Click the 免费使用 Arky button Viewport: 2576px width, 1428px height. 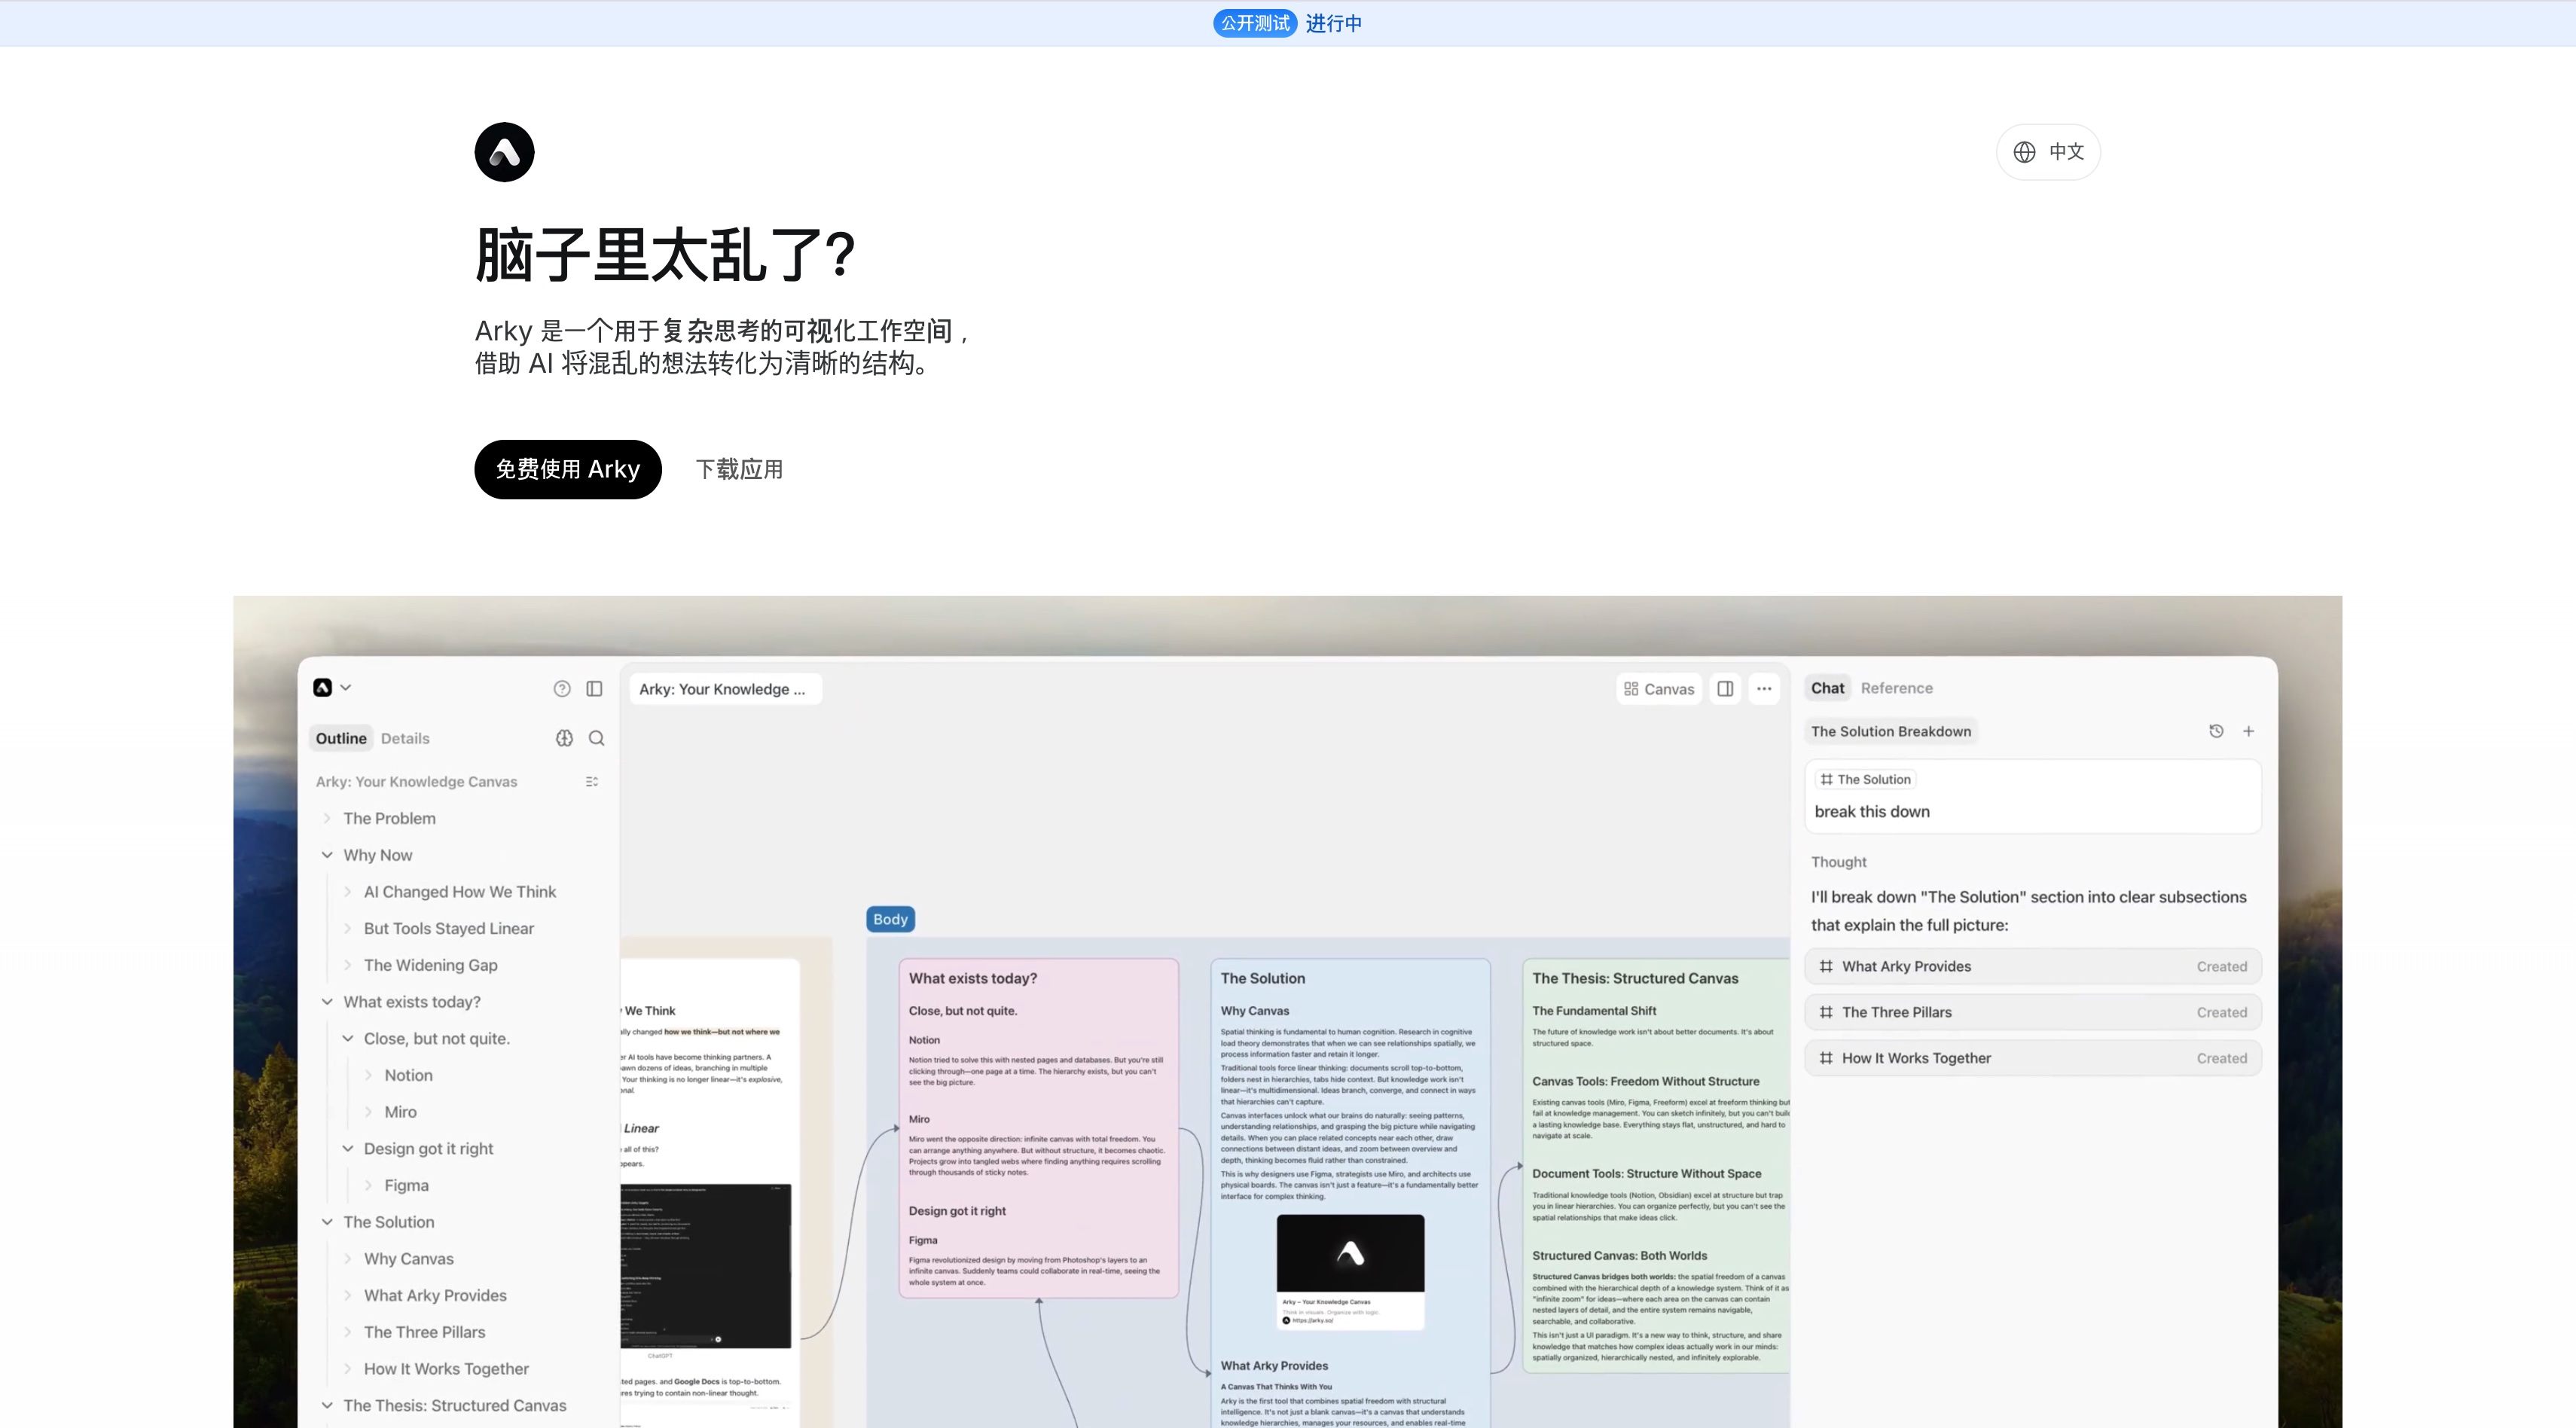(x=567, y=469)
